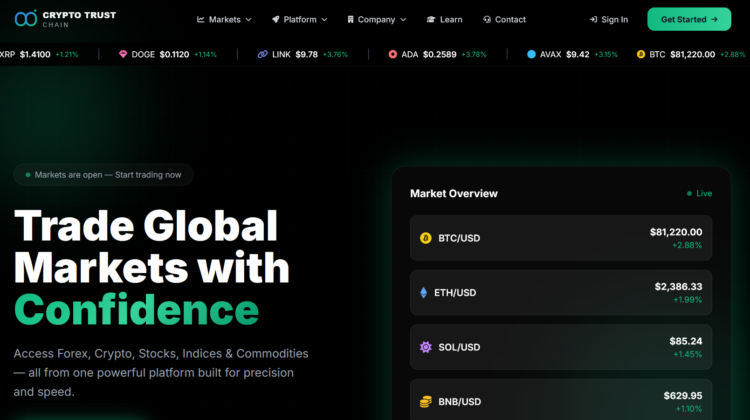Click the Solana gear icon in SOL/USD row
The height and width of the screenshot is (420, 750).
(425, 347)
